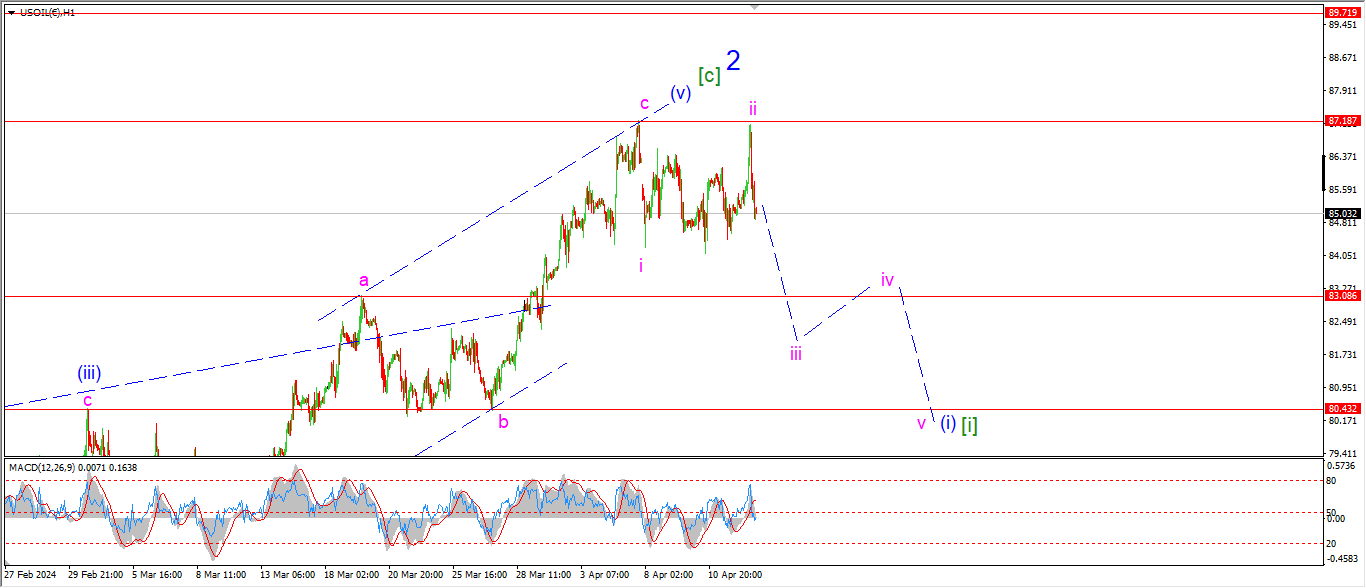Click the 27 Feb 2024 time axis label
The height and width of the screenshot is (588, 1366).
29,575
